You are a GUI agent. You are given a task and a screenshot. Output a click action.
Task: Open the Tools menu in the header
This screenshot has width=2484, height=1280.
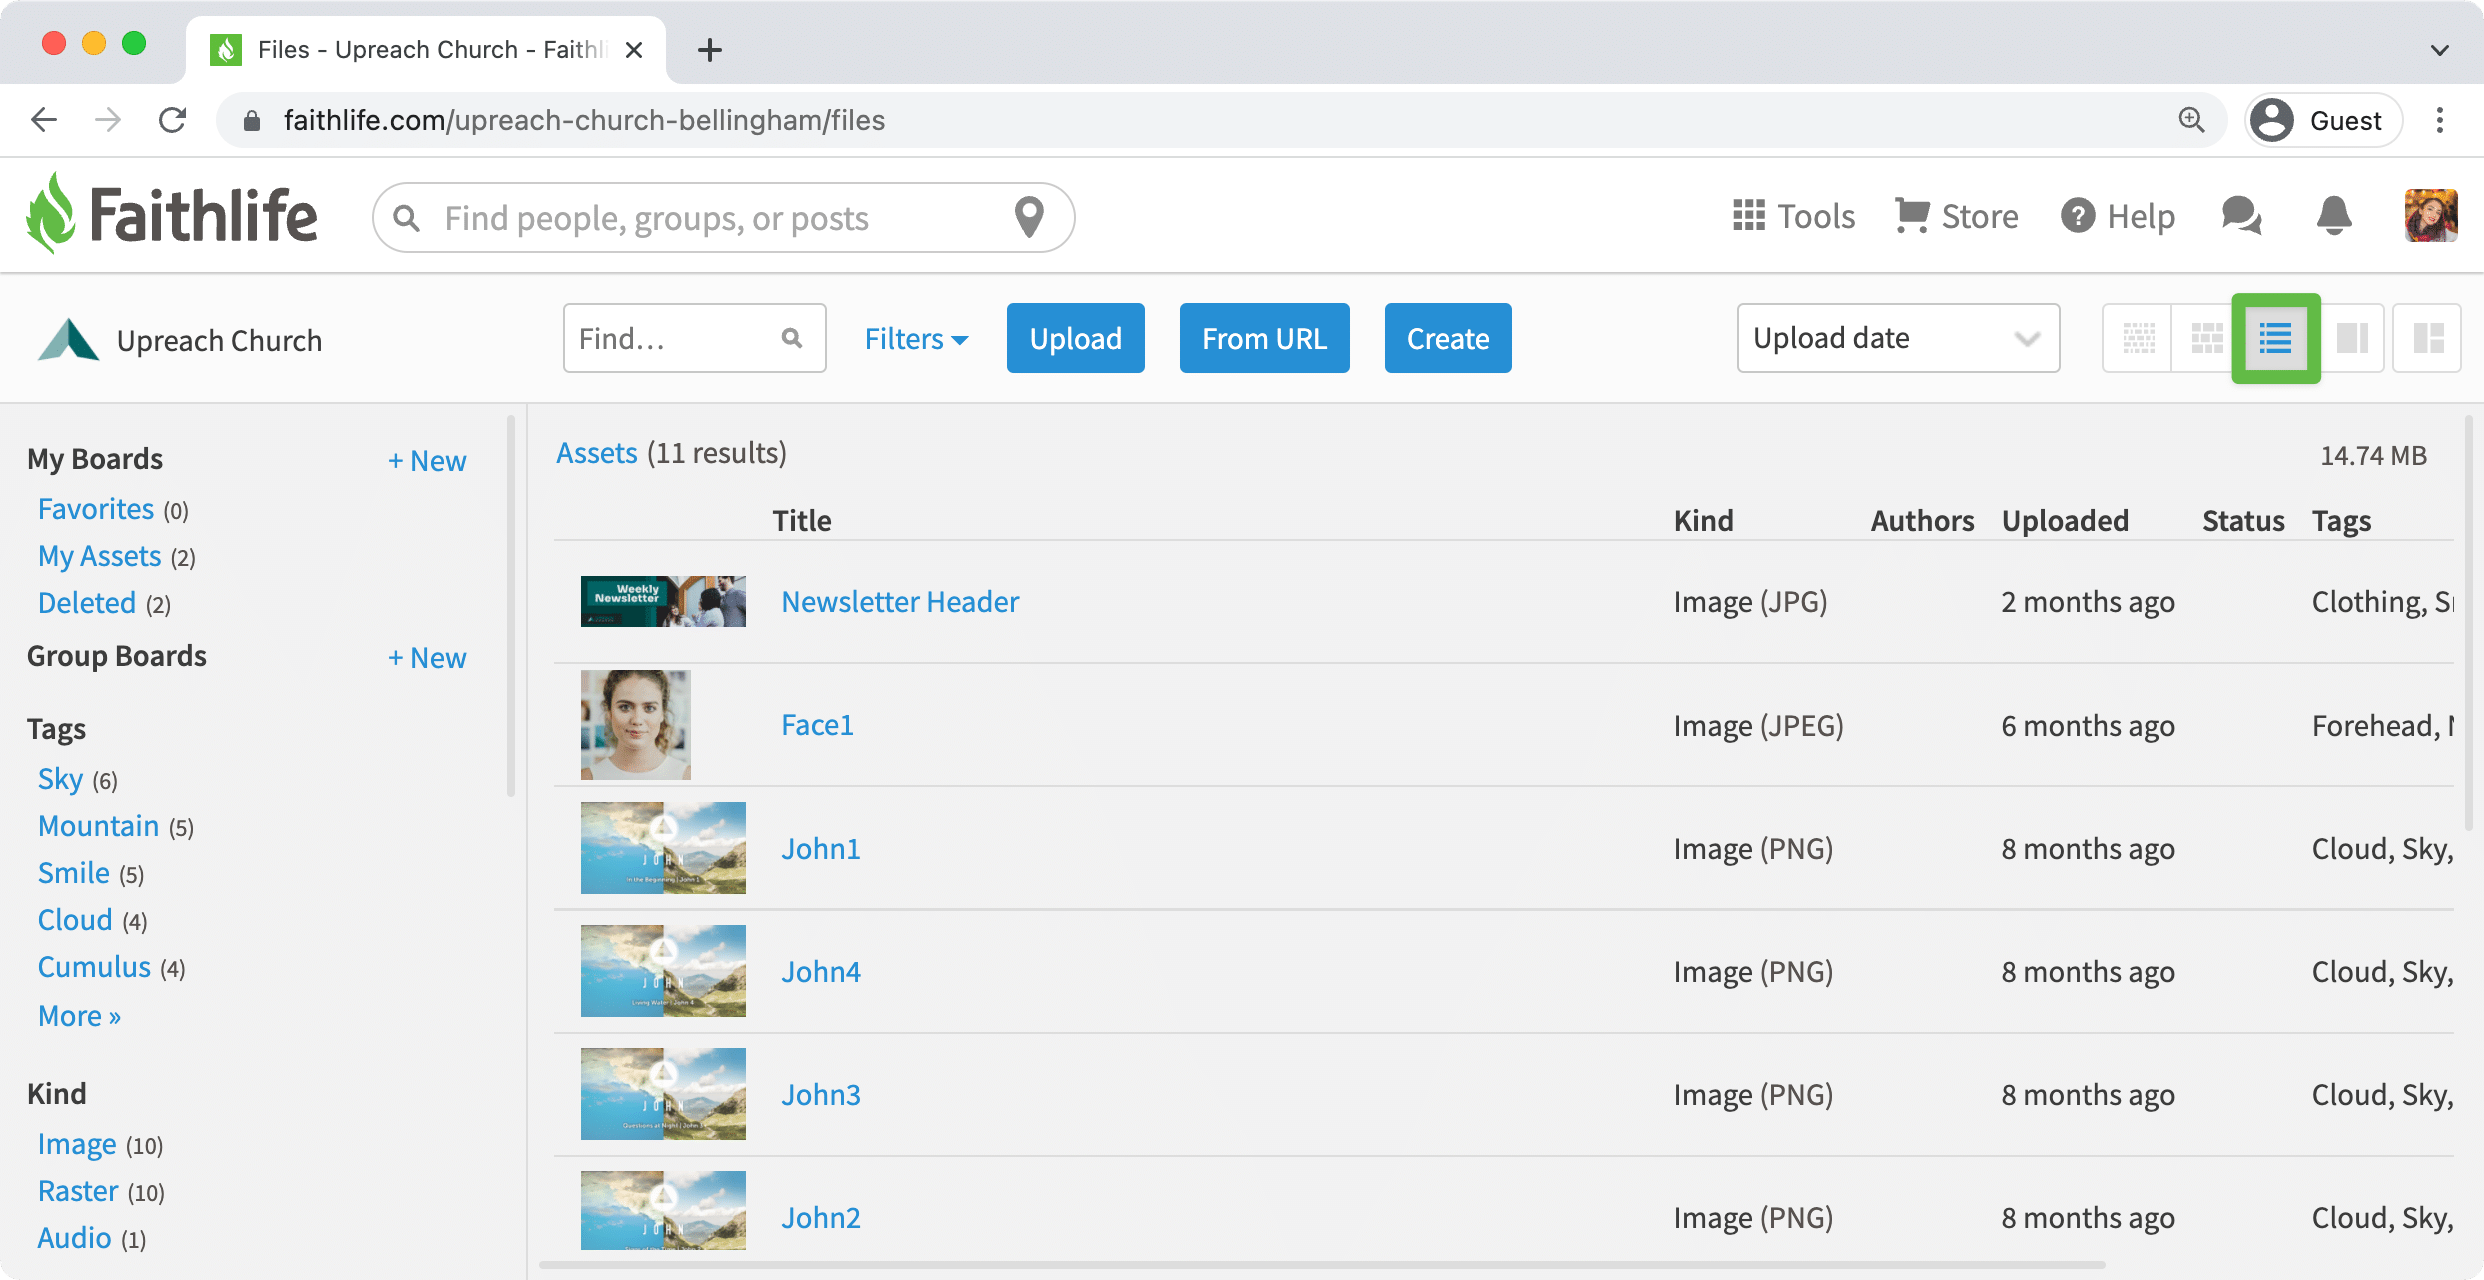click(x=1793, y=216)
